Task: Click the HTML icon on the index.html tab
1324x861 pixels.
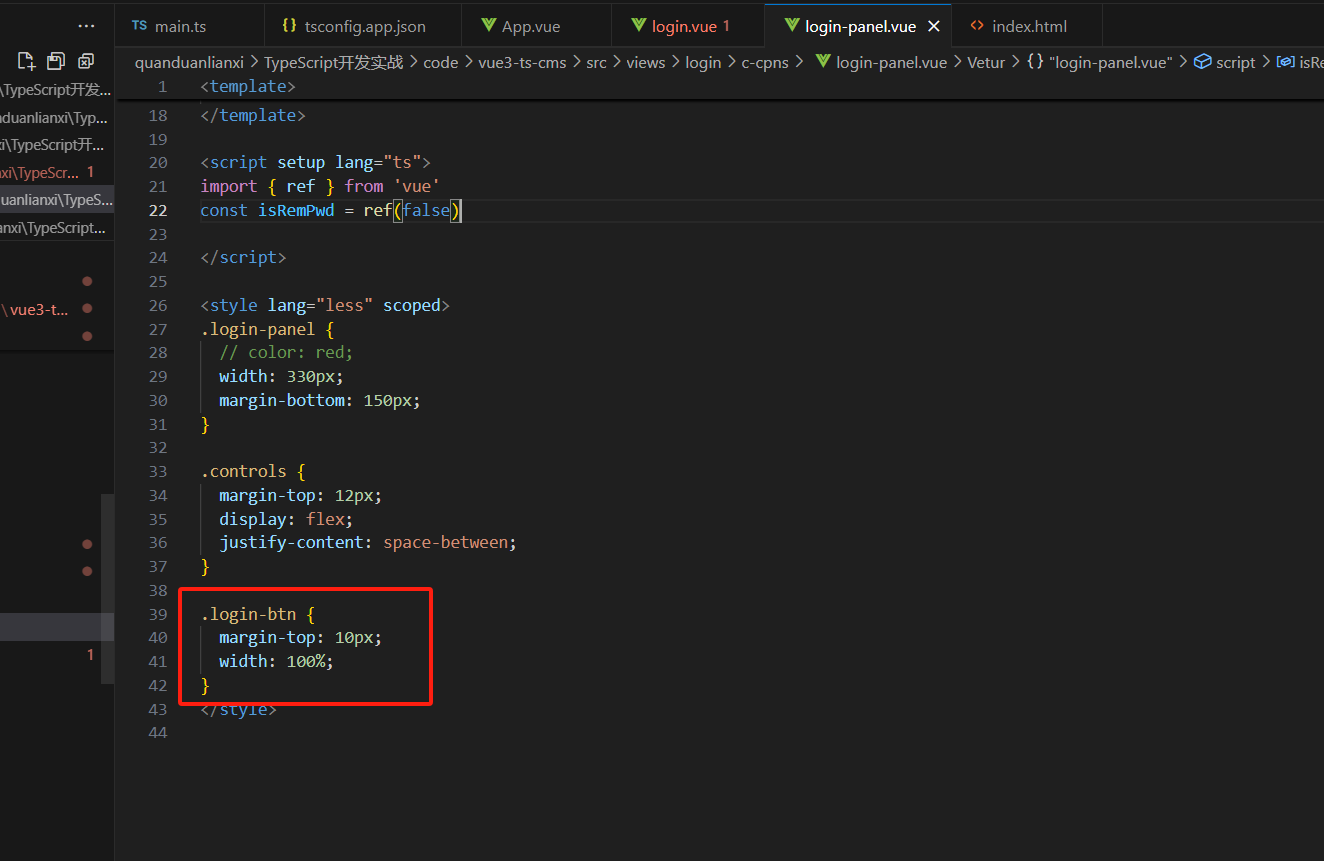Action: pyautogui.click(x=977, y=26)
